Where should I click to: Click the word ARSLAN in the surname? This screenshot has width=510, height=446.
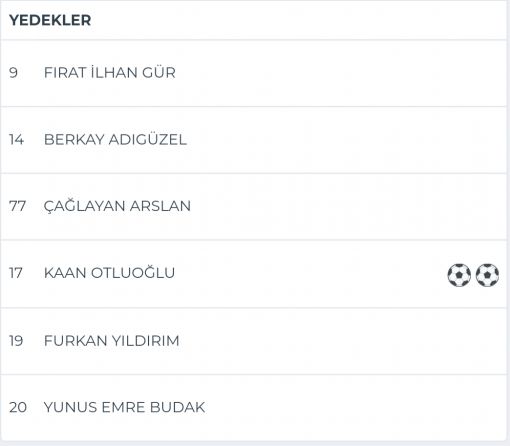click(160, 206)
